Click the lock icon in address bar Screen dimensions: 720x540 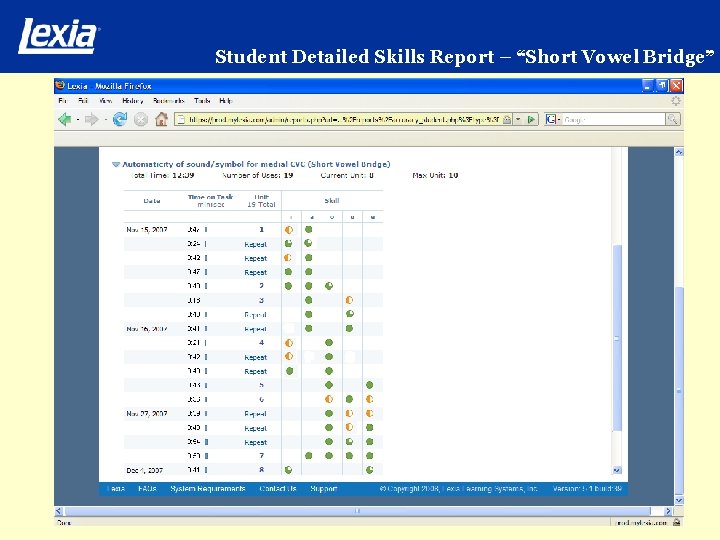506,119
